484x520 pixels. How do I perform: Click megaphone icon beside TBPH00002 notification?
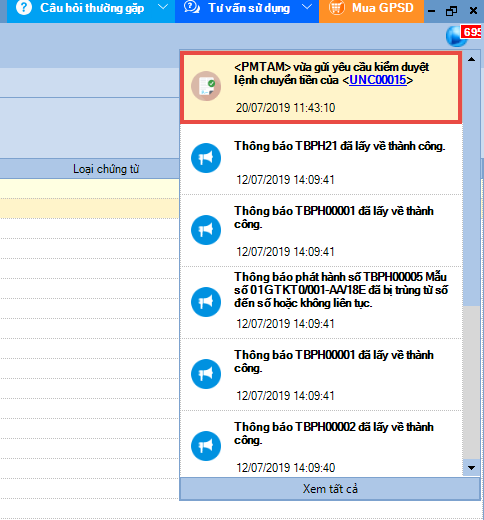206,446
